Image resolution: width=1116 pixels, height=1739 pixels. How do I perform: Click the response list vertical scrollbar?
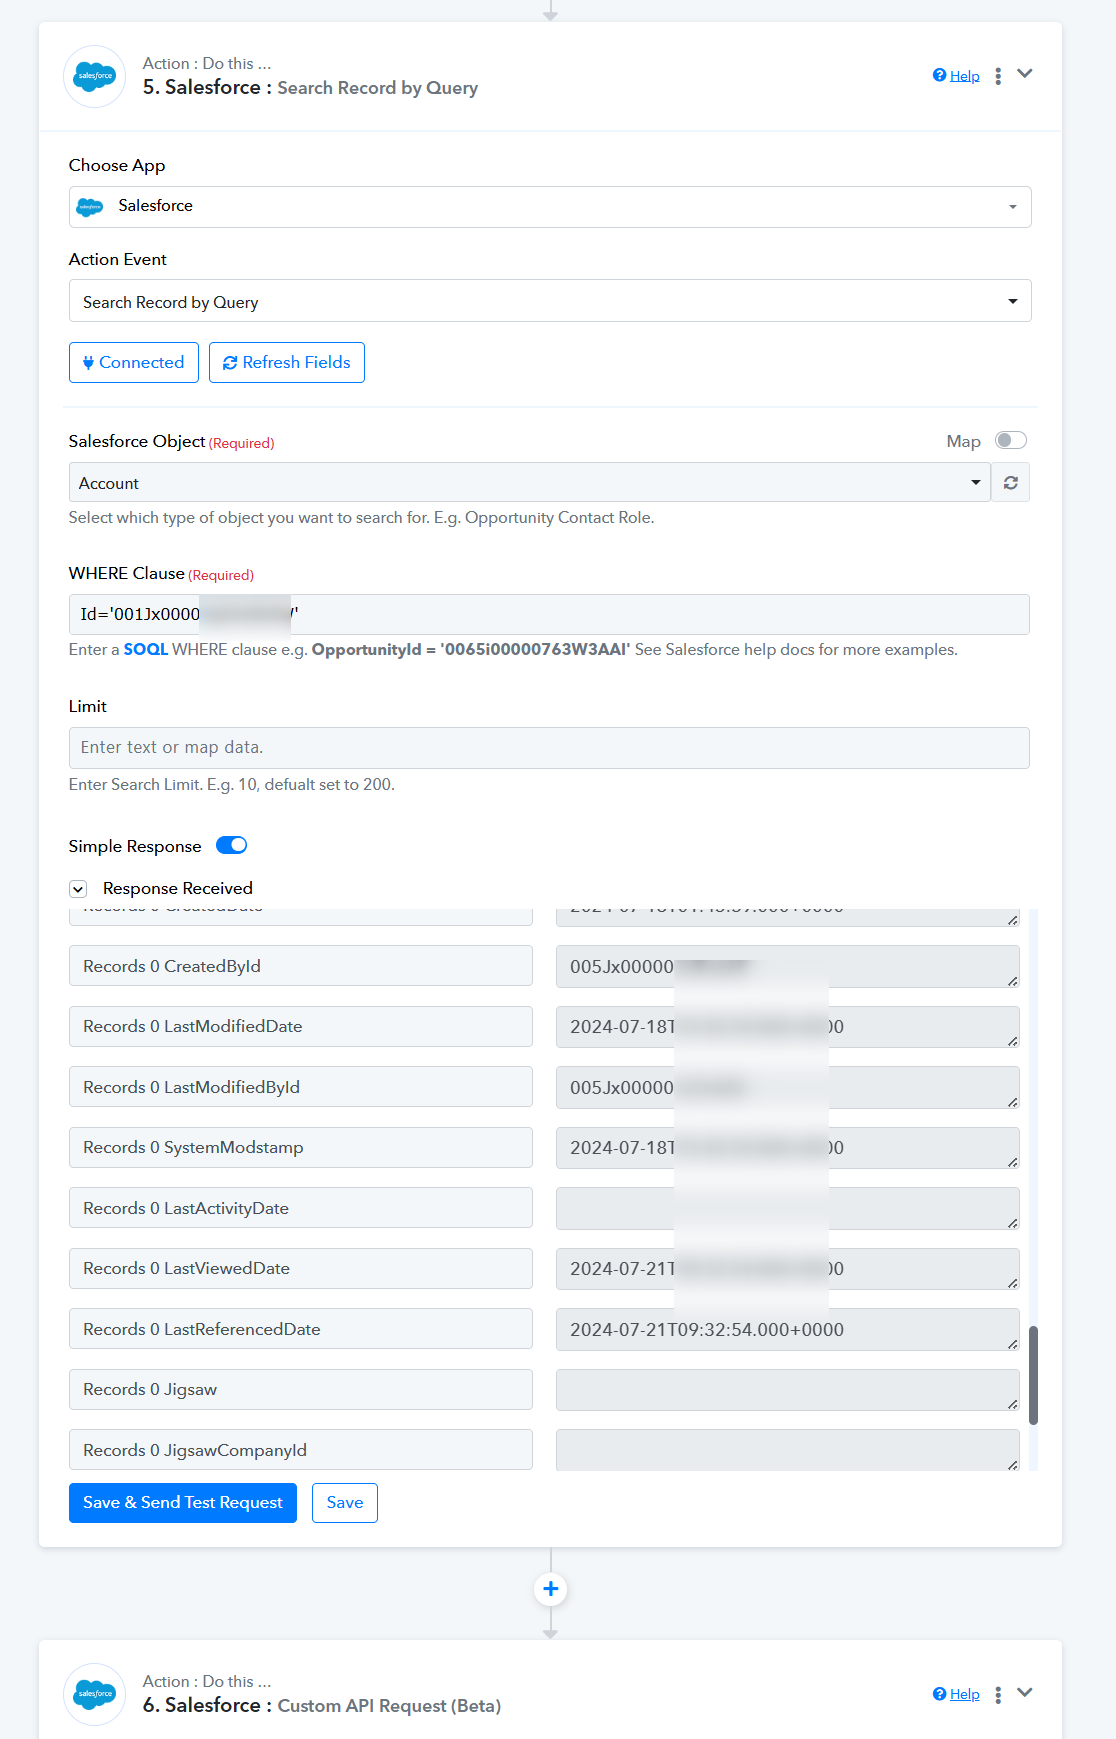(x=1033, y=1375)
